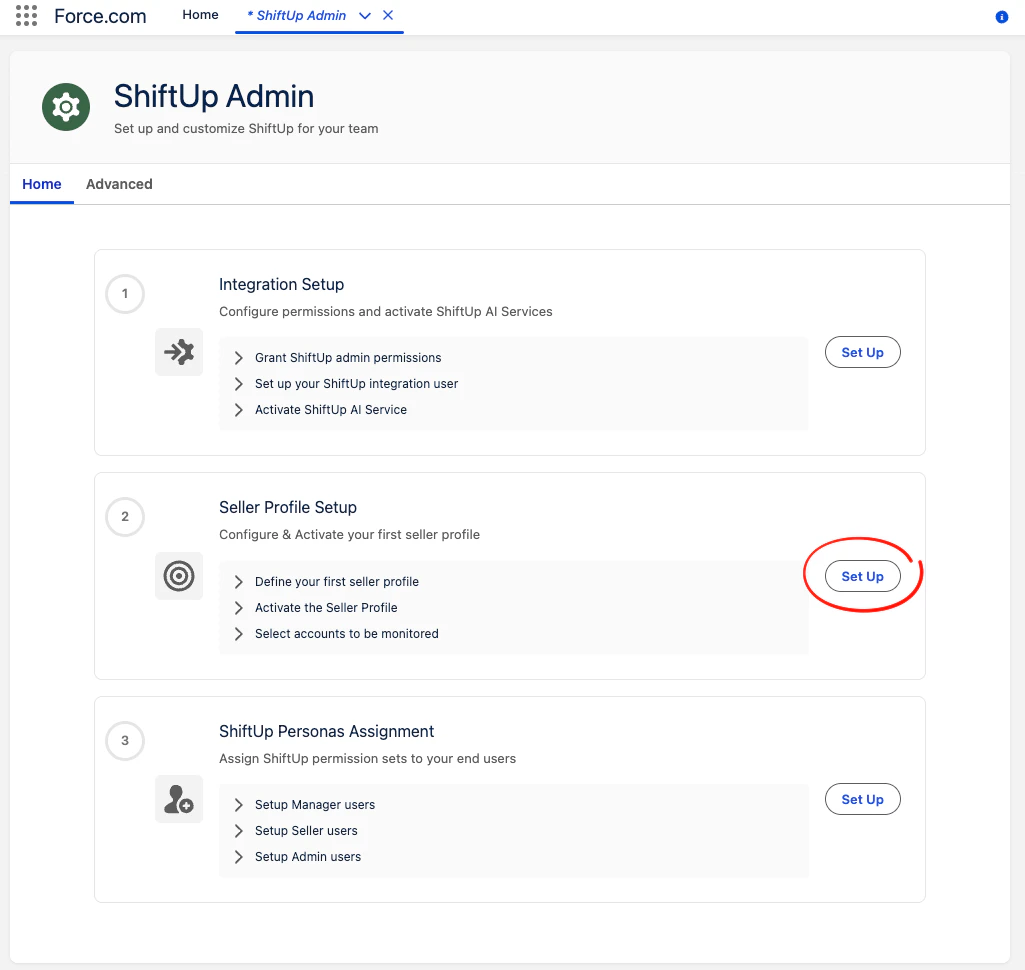Click the ShiftUp Admin green gear icon
Viewport: 1025px width, 970px height.
coord(66,107)
